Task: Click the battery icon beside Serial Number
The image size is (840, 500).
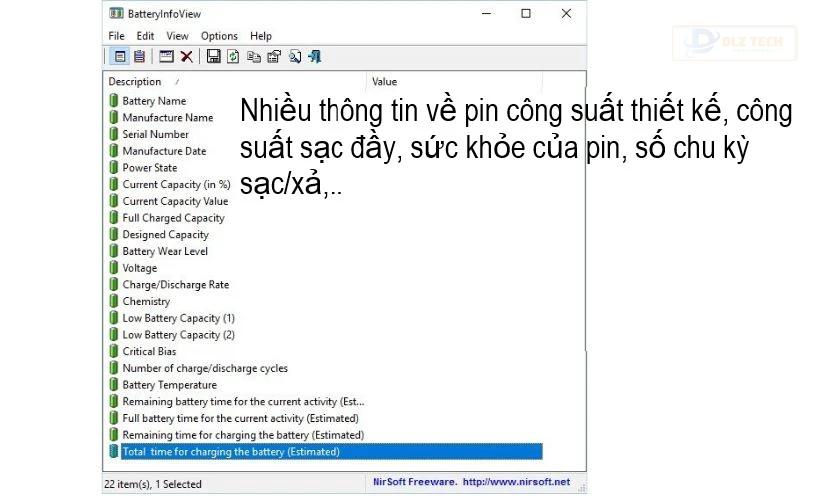Action: (x=114, y=134)
